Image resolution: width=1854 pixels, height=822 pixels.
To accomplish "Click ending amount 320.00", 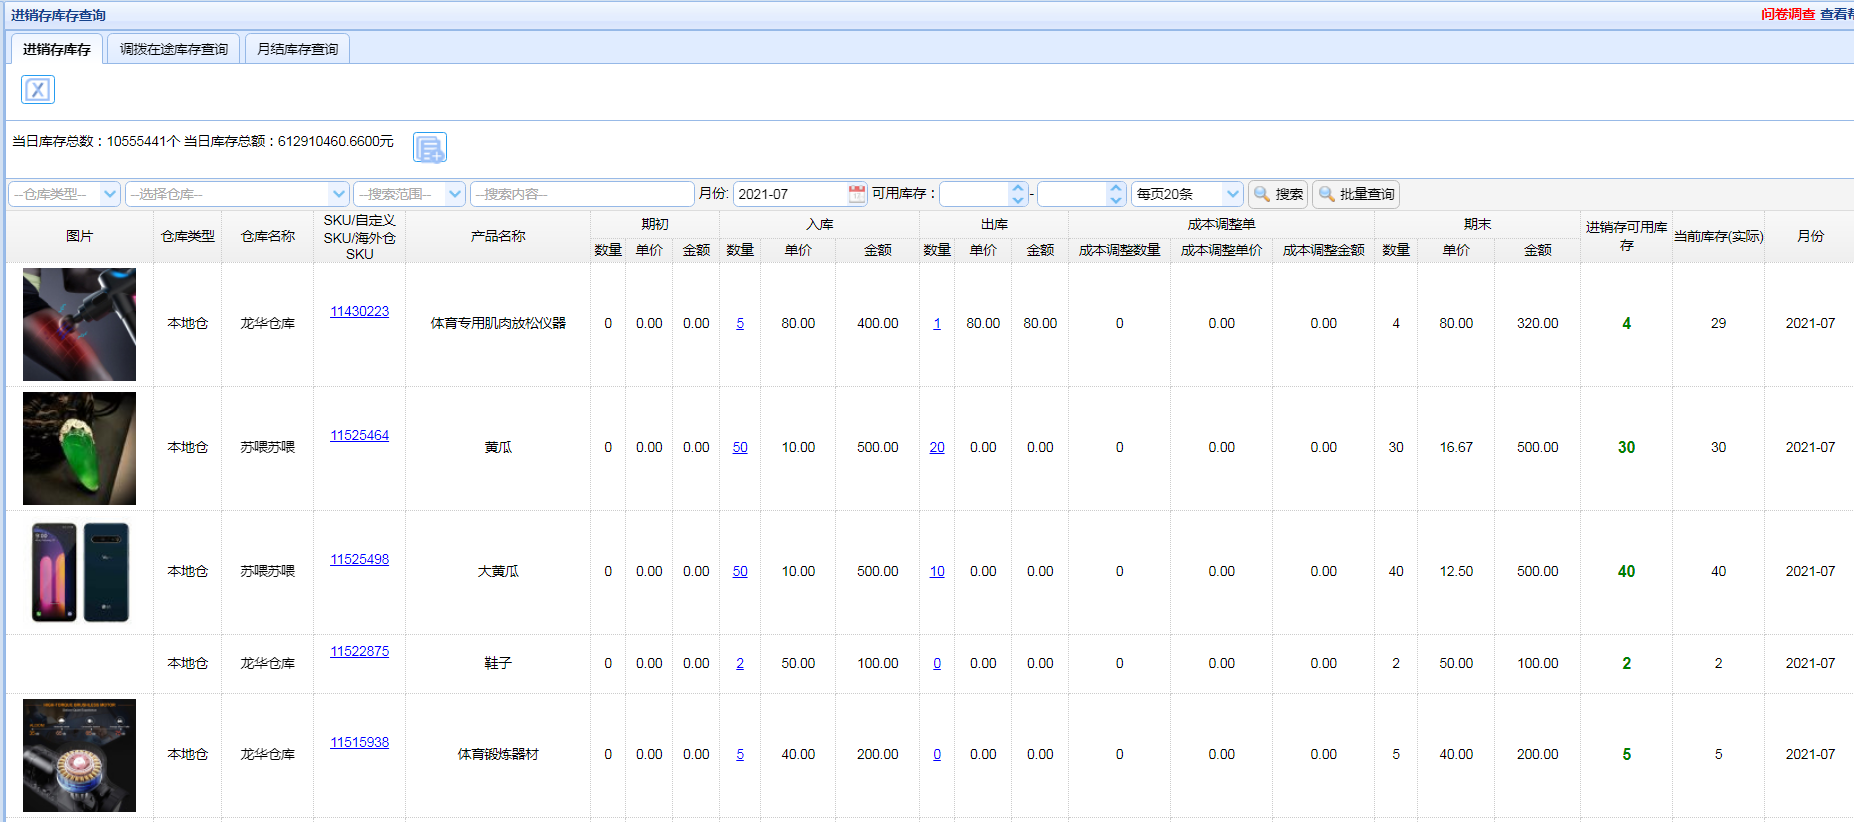I will click(x=1537, y=323).
